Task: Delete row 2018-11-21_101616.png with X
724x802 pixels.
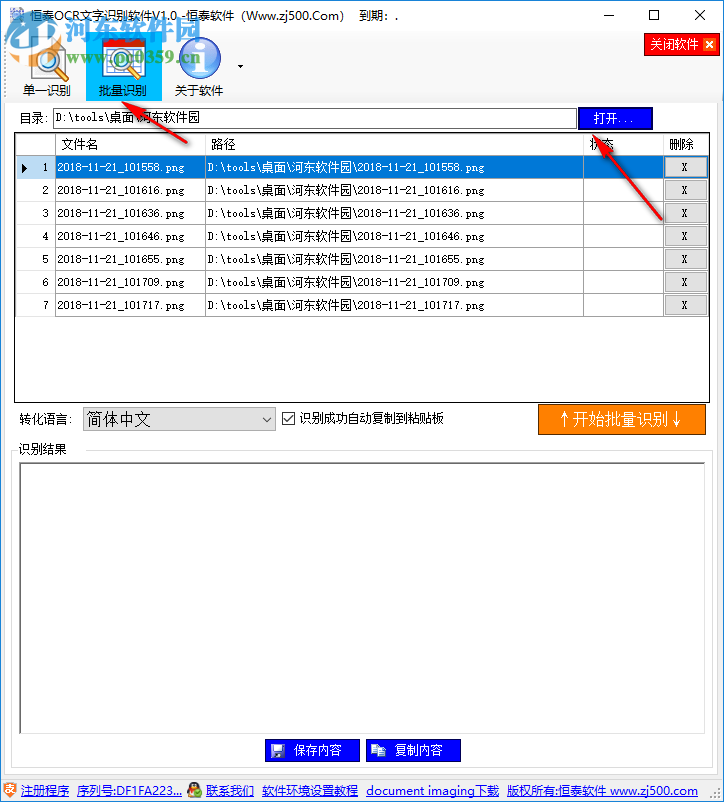Action: [685, 190]
